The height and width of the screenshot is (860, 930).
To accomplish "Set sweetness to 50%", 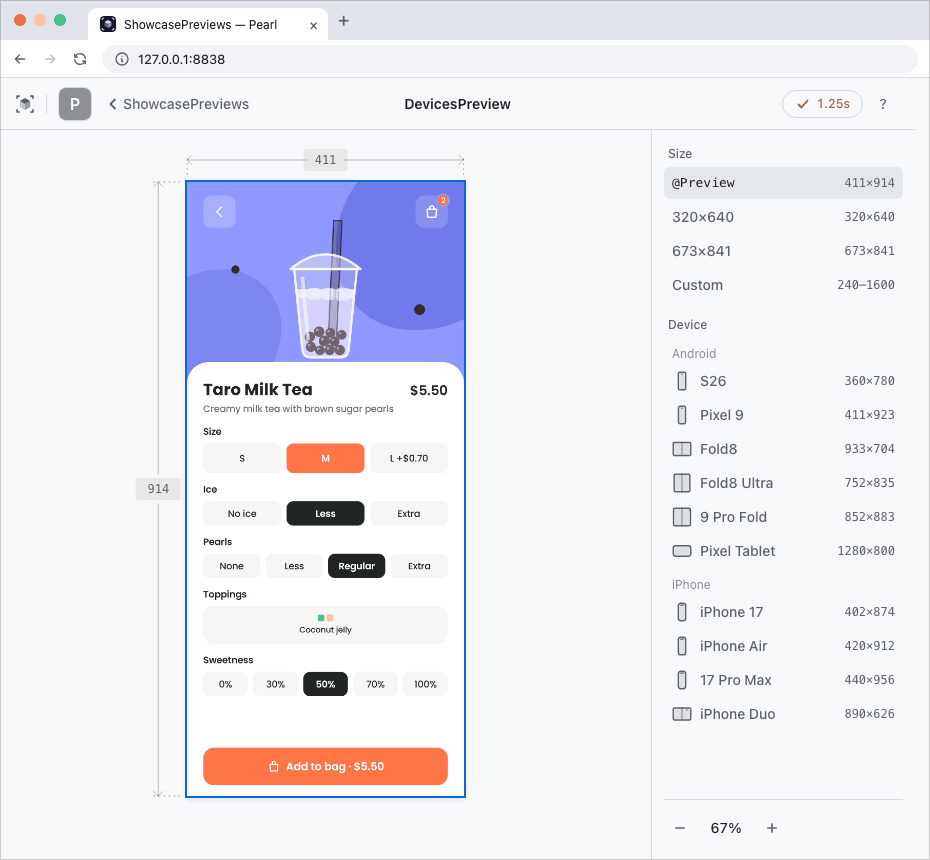I will pyautogui.click(x=325, y=684).
